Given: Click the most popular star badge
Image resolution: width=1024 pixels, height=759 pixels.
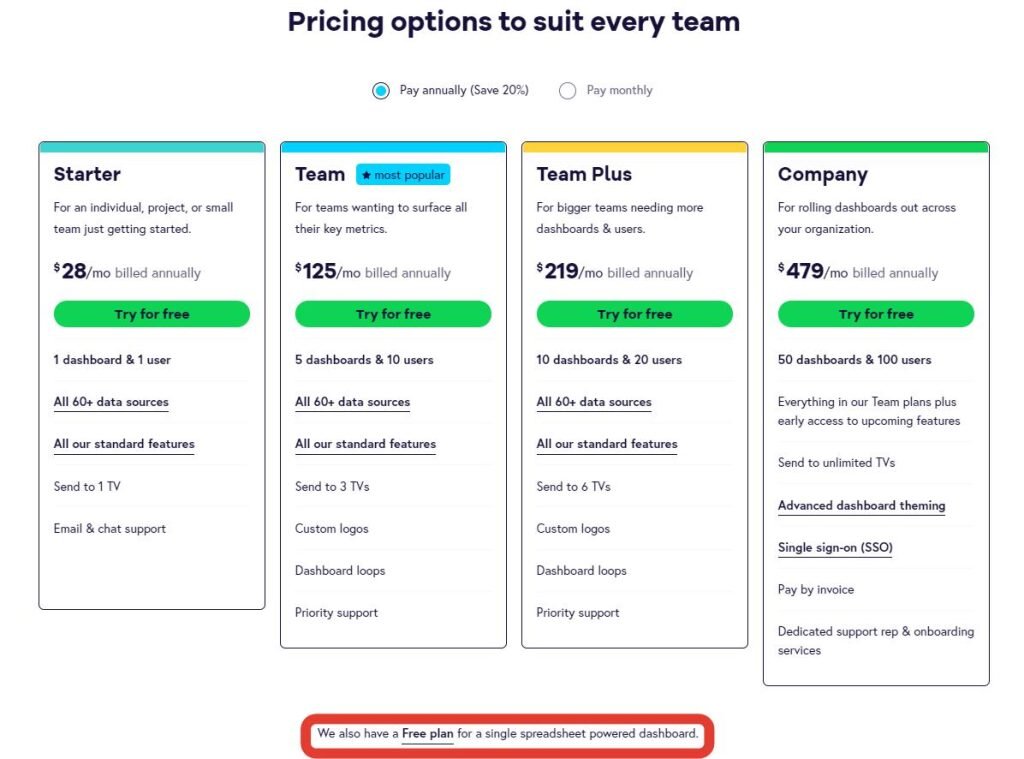Looking at the screenshot, I should 403,174.
